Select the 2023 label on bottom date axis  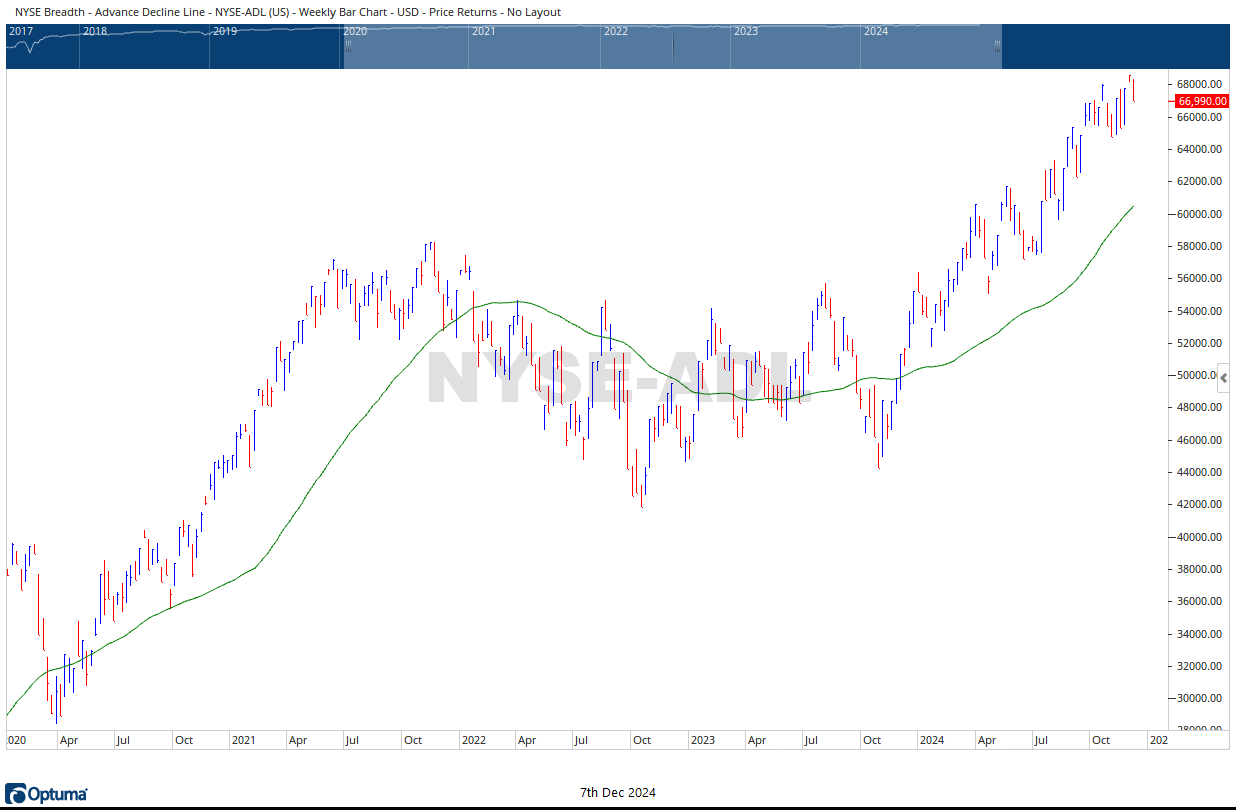702,741
